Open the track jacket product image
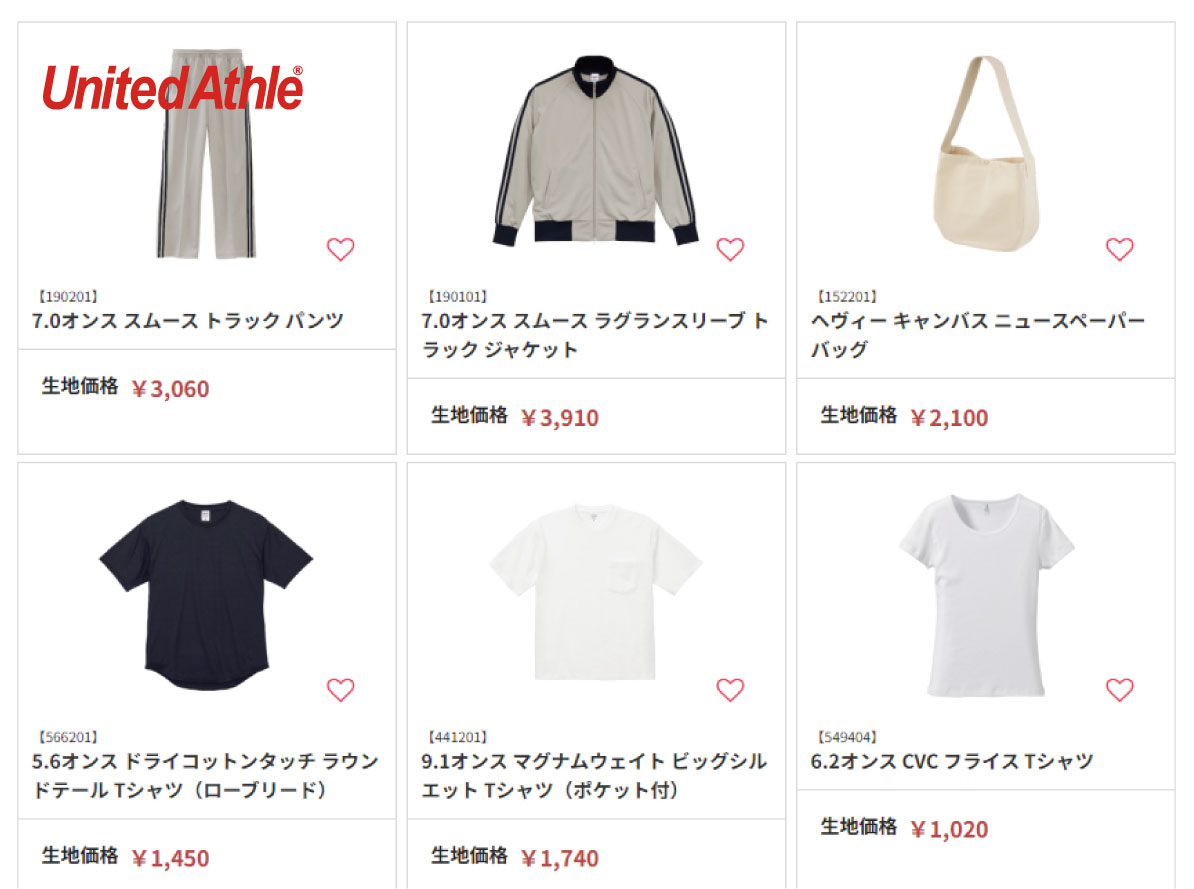Screen dimensions: 1194x889 coord(595,151)
